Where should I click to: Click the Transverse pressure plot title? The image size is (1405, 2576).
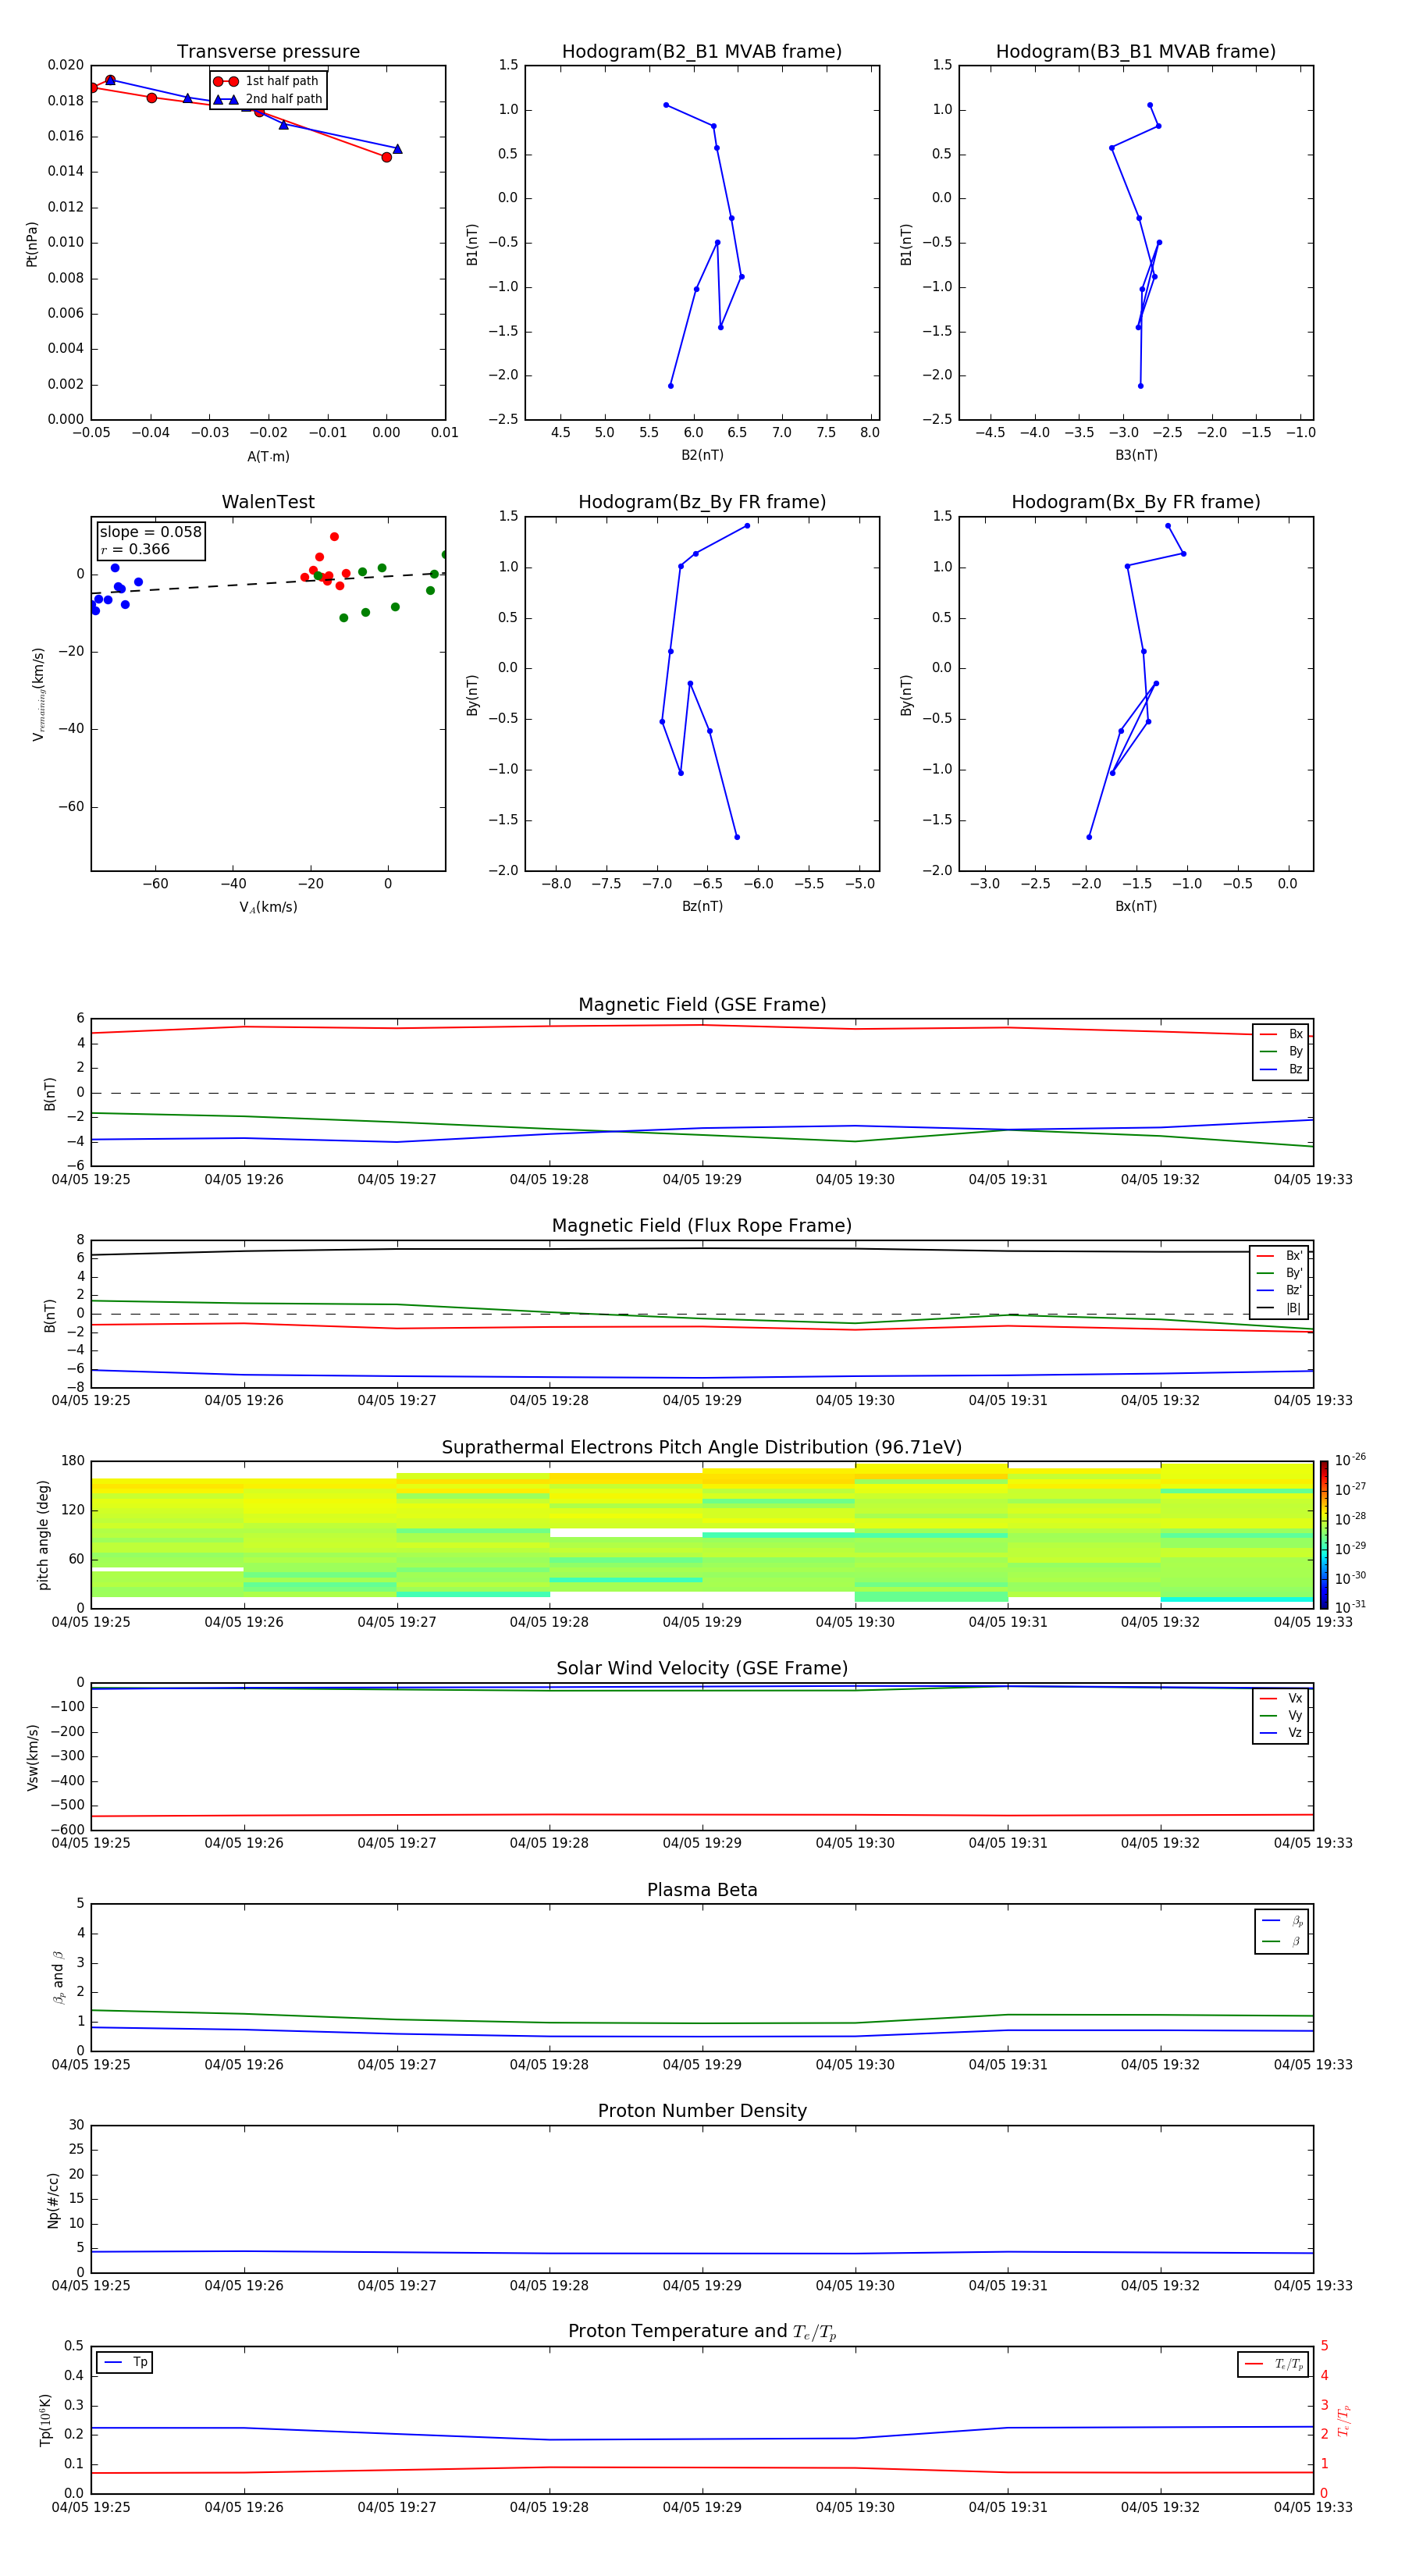pos(268,52)
